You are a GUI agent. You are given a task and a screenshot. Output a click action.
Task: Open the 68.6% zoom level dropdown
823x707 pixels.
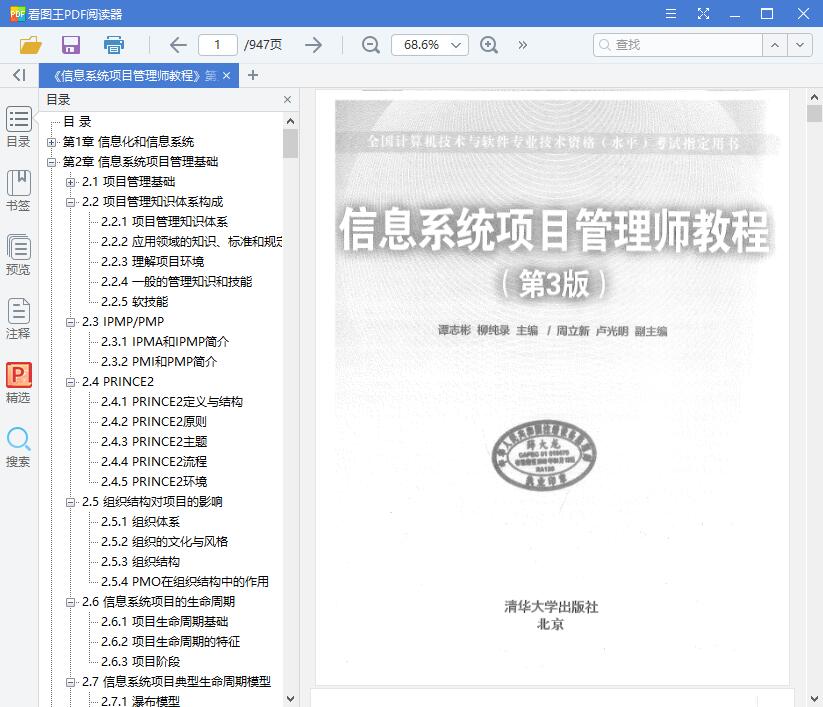tap(456, 45)
